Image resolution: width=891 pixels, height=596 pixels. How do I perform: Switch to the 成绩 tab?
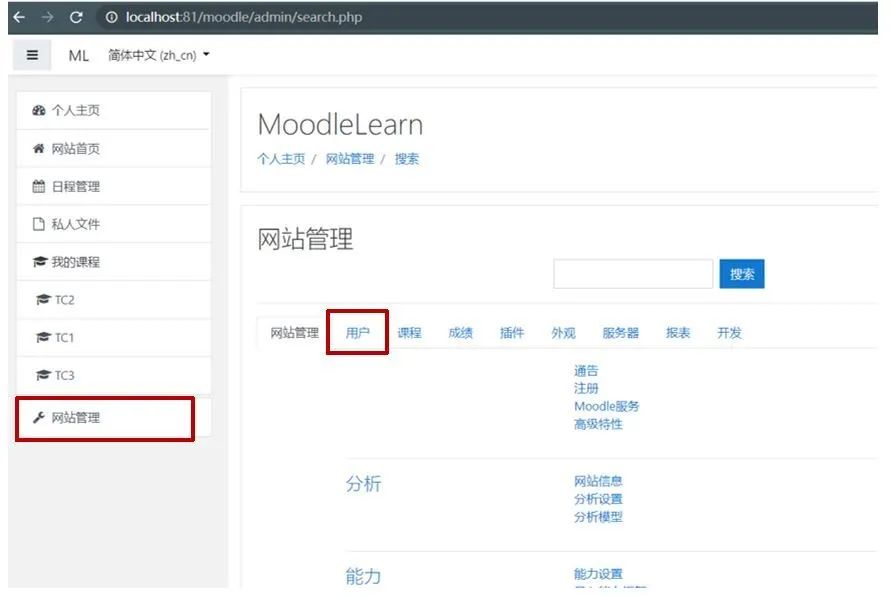click(460, 333)
